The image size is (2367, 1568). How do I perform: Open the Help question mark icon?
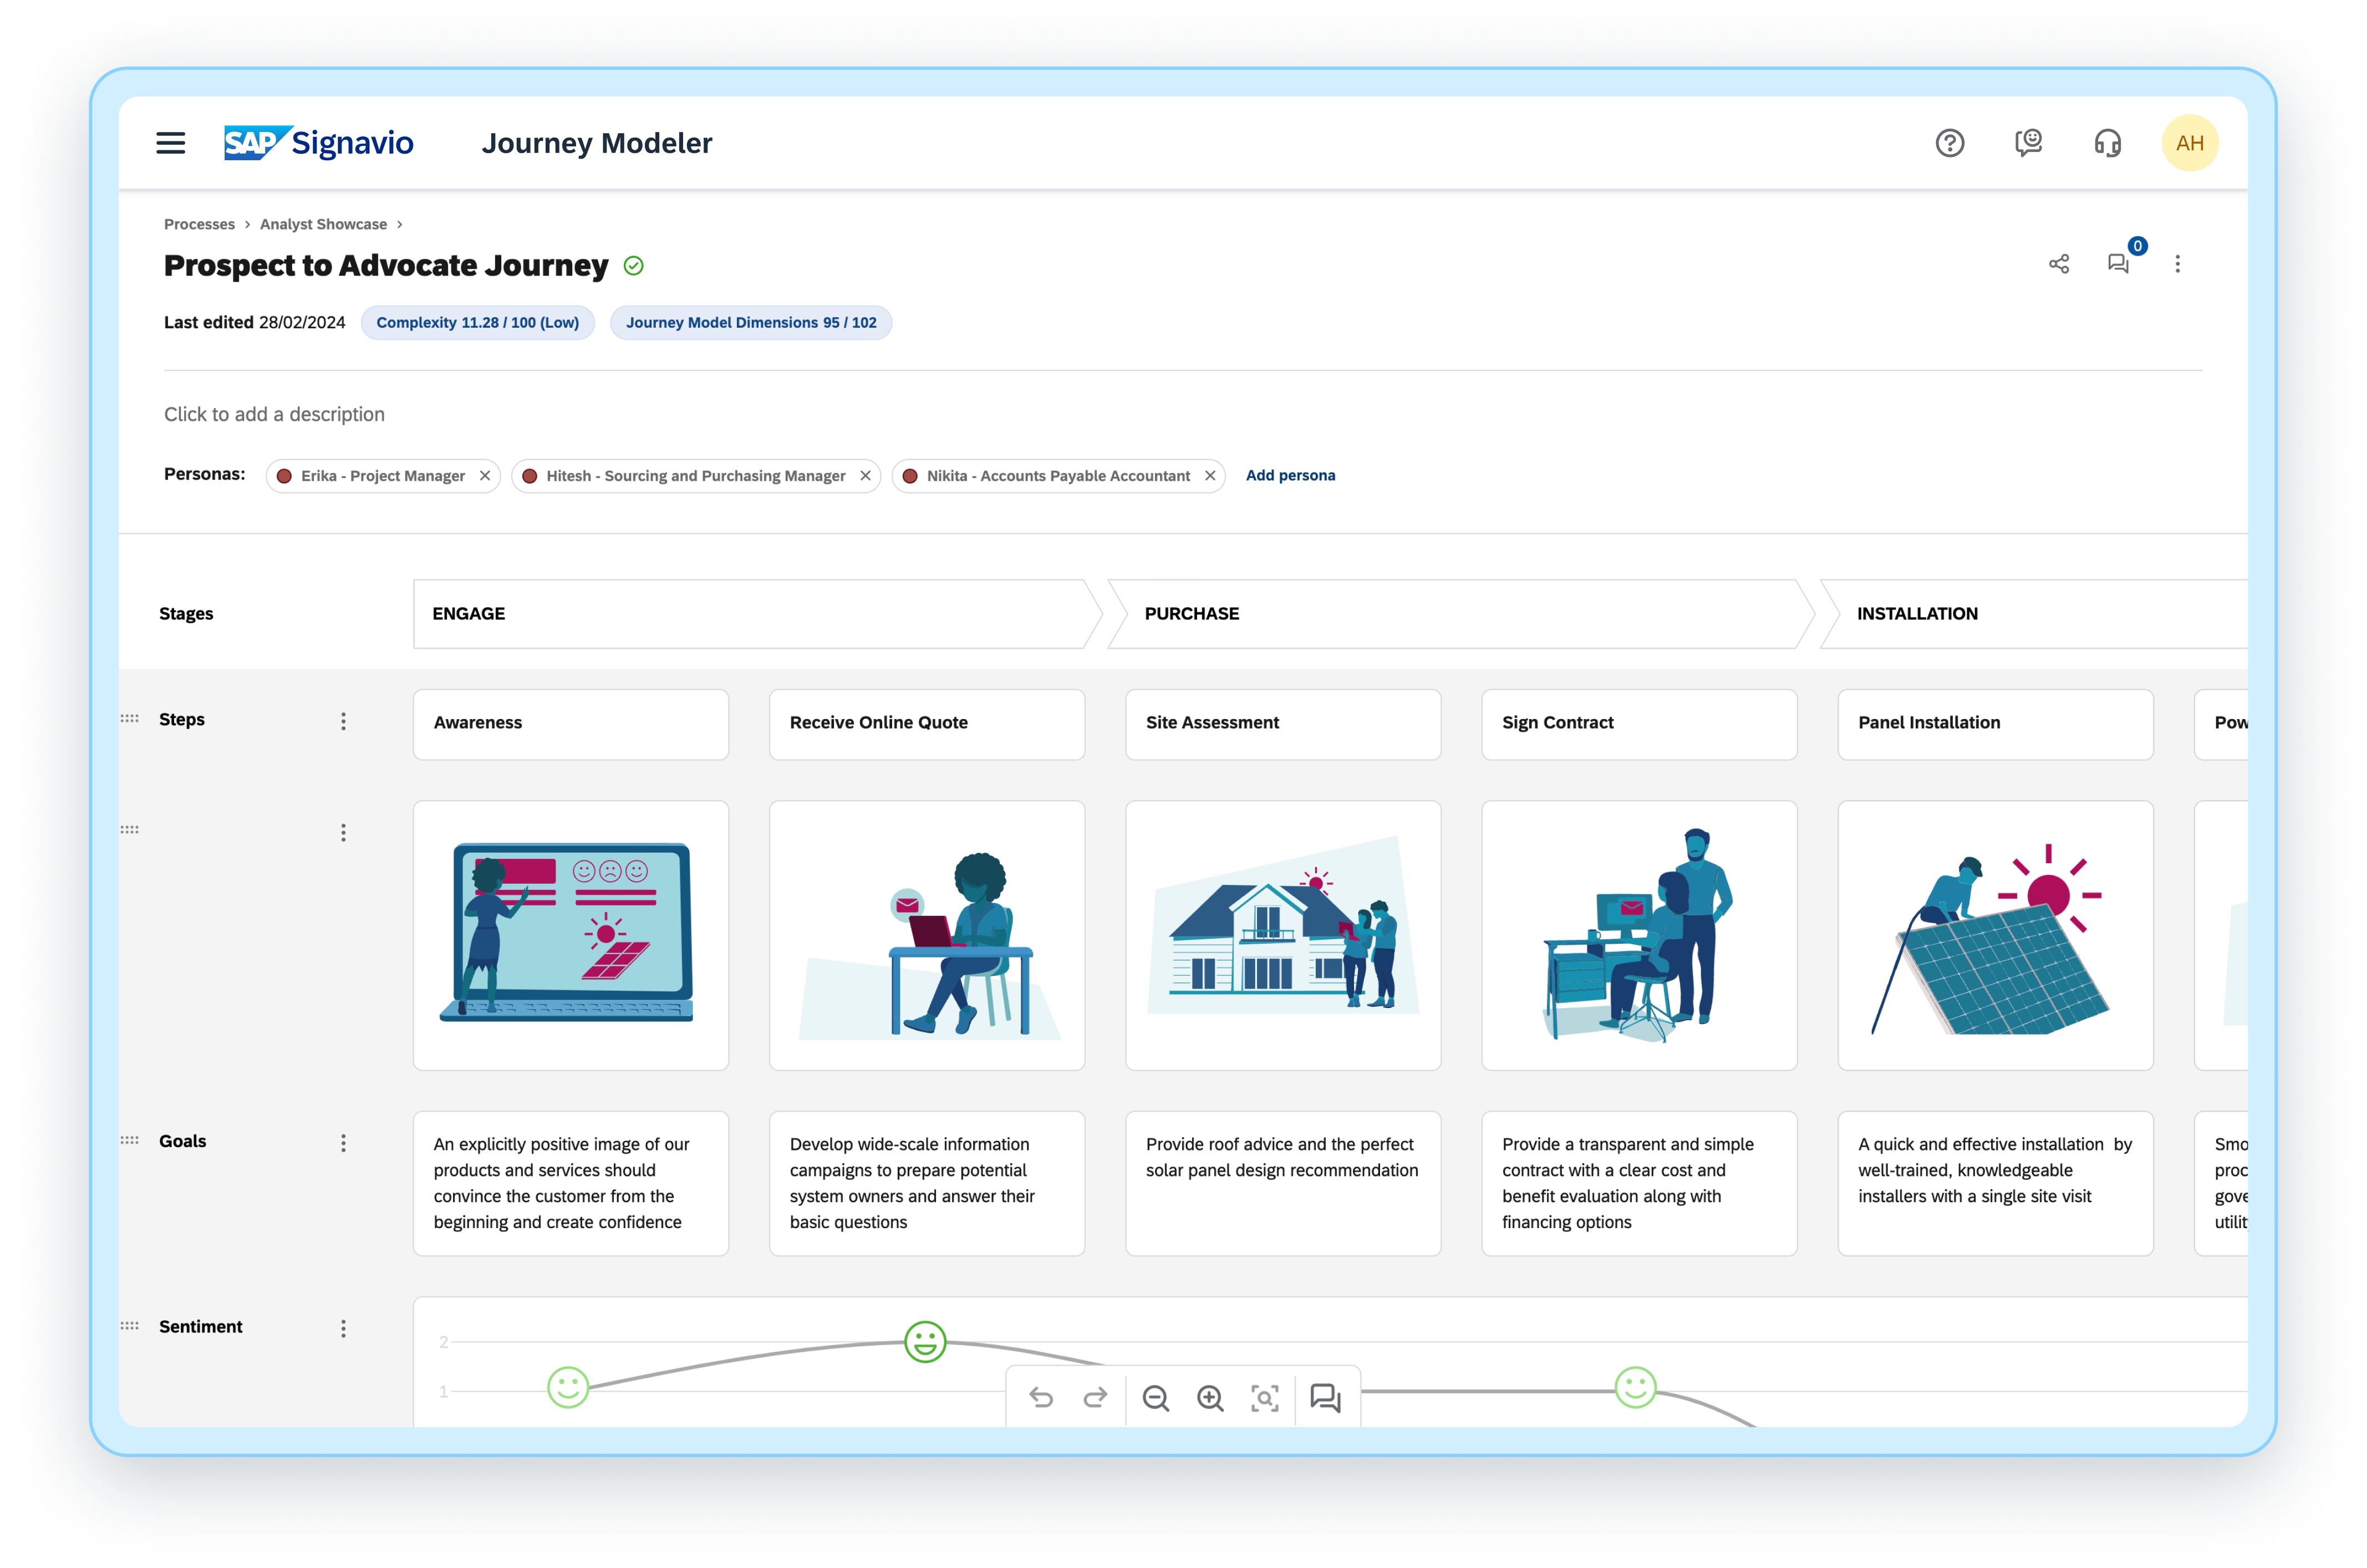point(1949,143)
